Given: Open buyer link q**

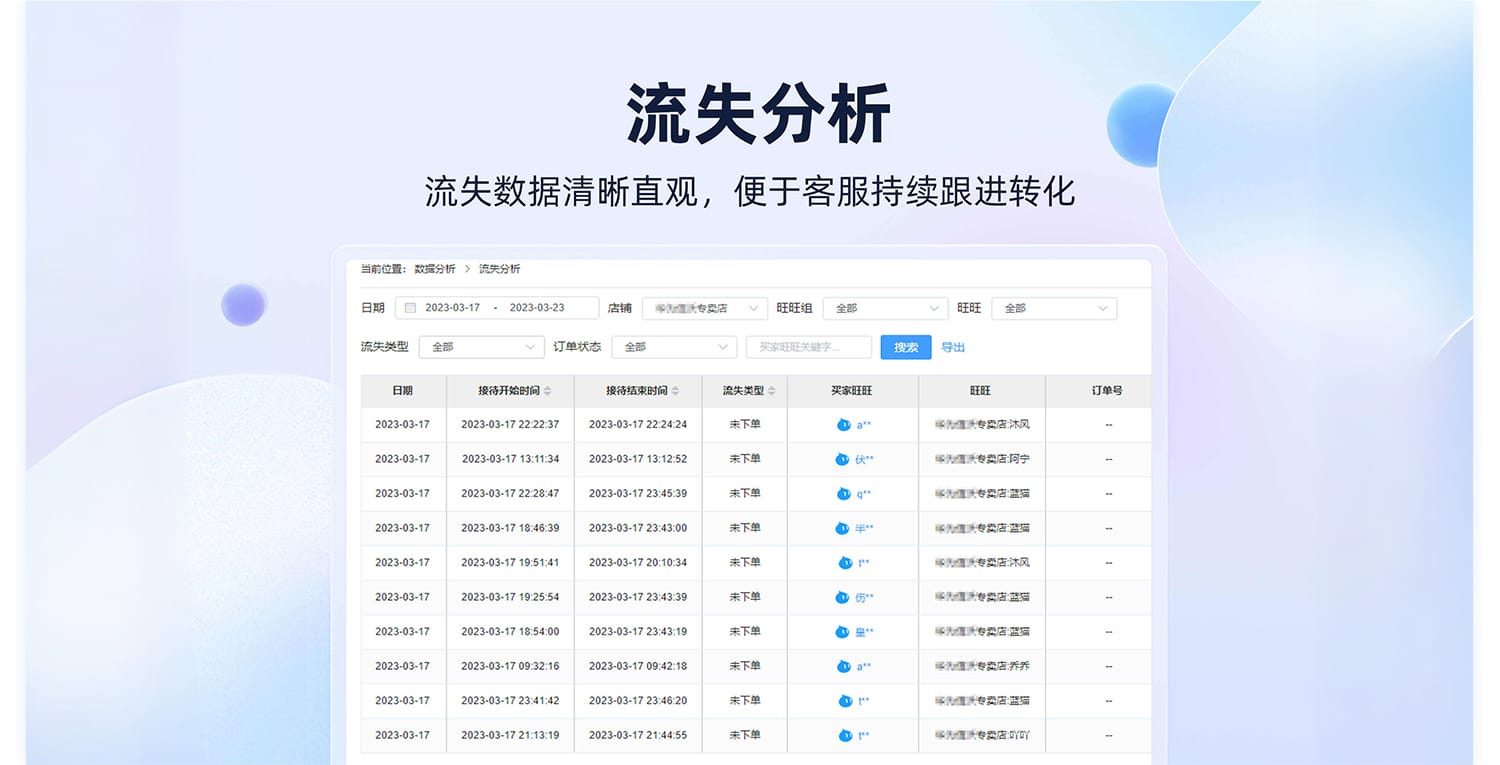Looking at the screenshot, I should [864, 494].
